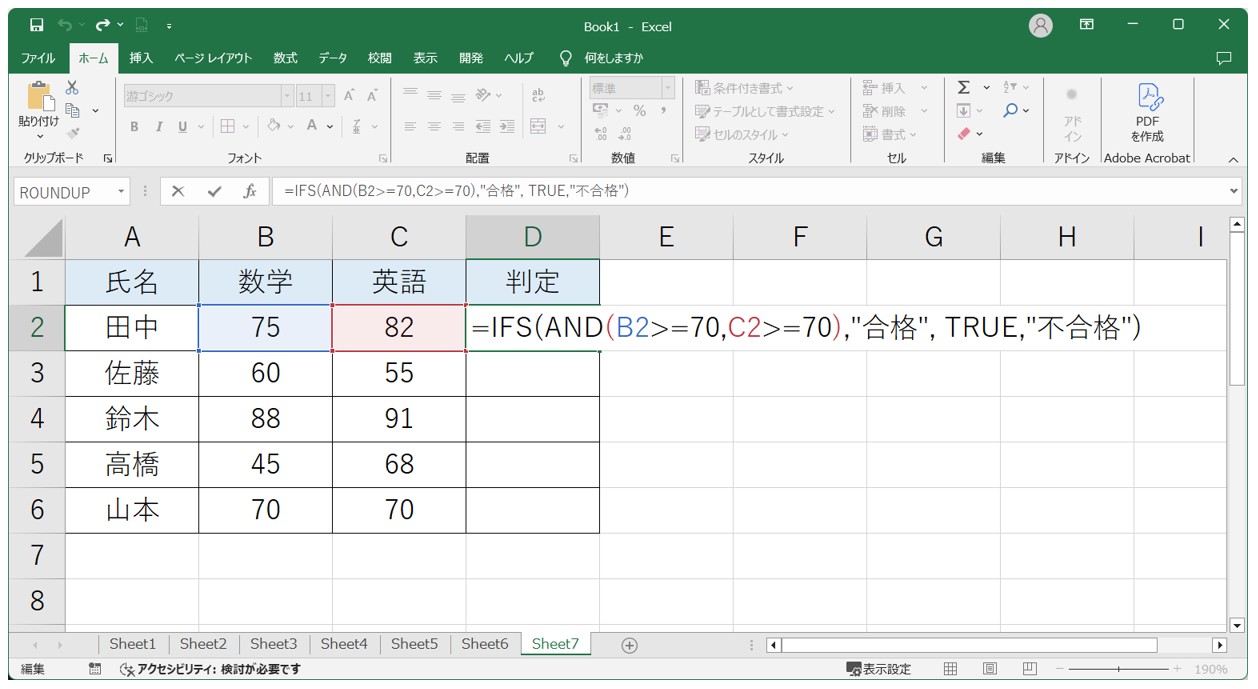Click the font color A button
Image resolution: width=1258 pixels, height=689 pixels.
coord(312,126)
